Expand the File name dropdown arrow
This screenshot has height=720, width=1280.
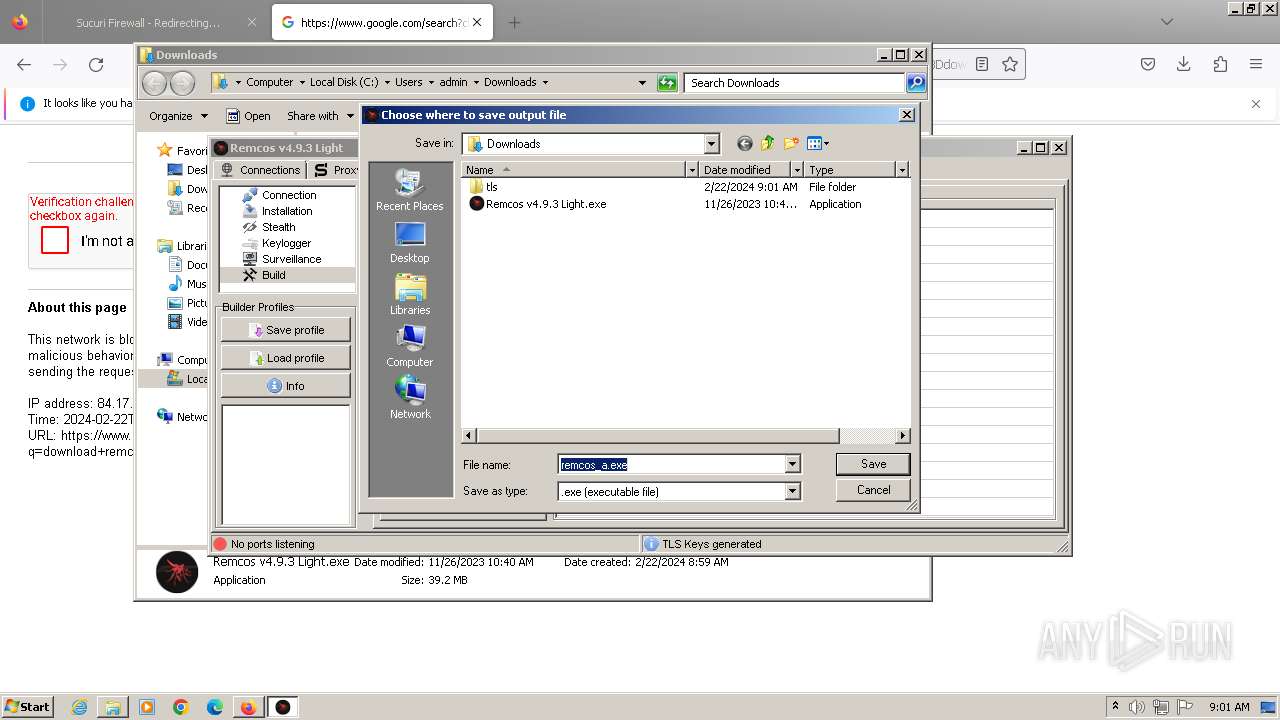[x=792, y=464]
